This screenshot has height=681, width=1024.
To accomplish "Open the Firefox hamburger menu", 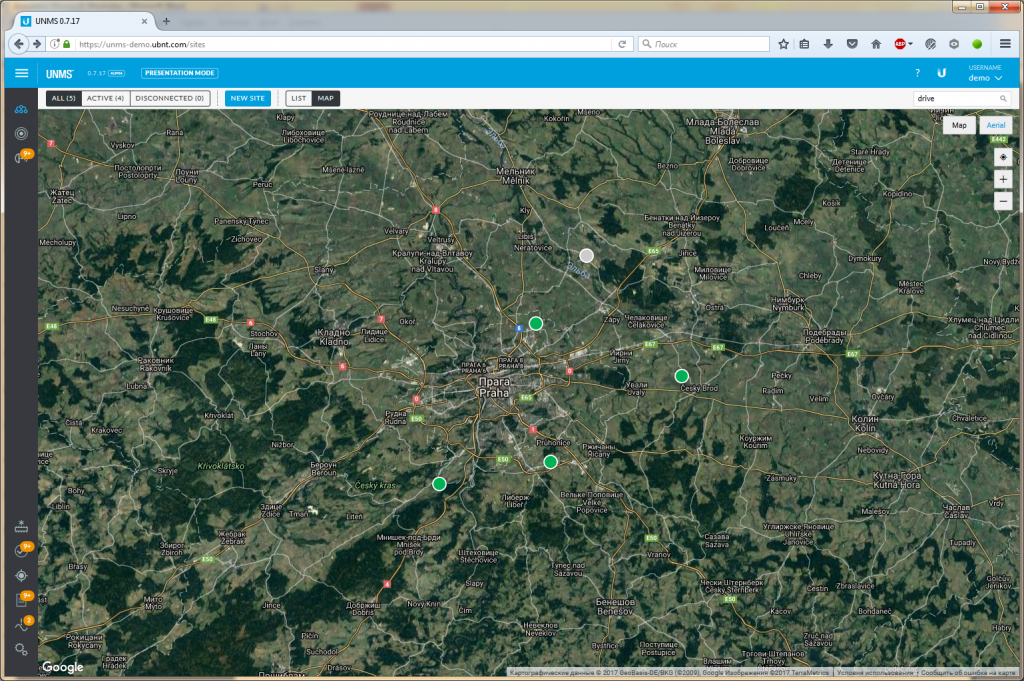I will coord(1005,44).
